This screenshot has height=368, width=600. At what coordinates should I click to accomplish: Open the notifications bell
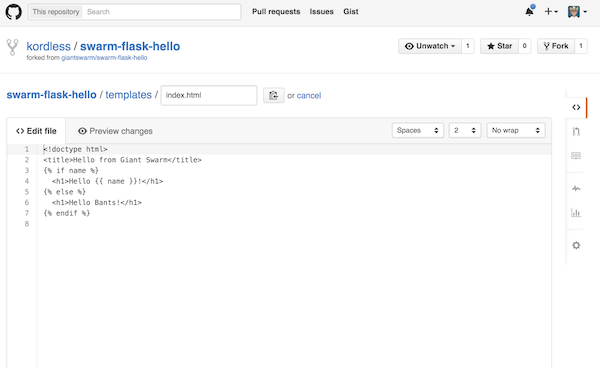point(529,11)
